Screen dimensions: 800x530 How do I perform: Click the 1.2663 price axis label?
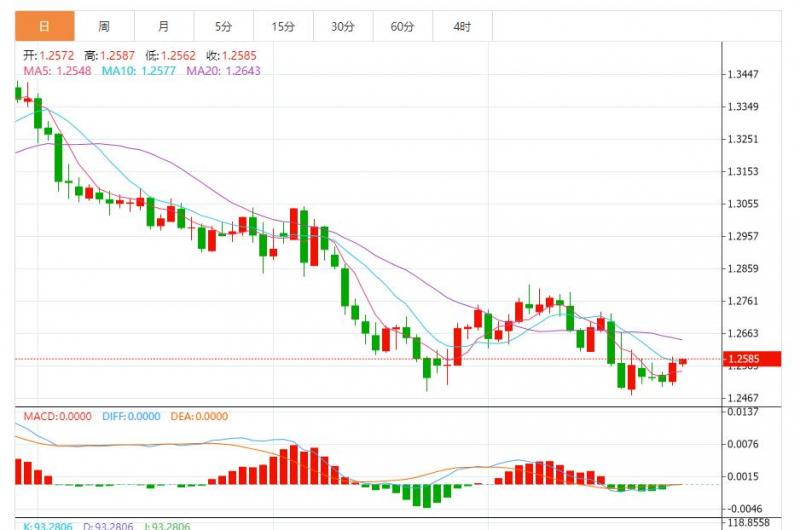(x=743, y=333)
